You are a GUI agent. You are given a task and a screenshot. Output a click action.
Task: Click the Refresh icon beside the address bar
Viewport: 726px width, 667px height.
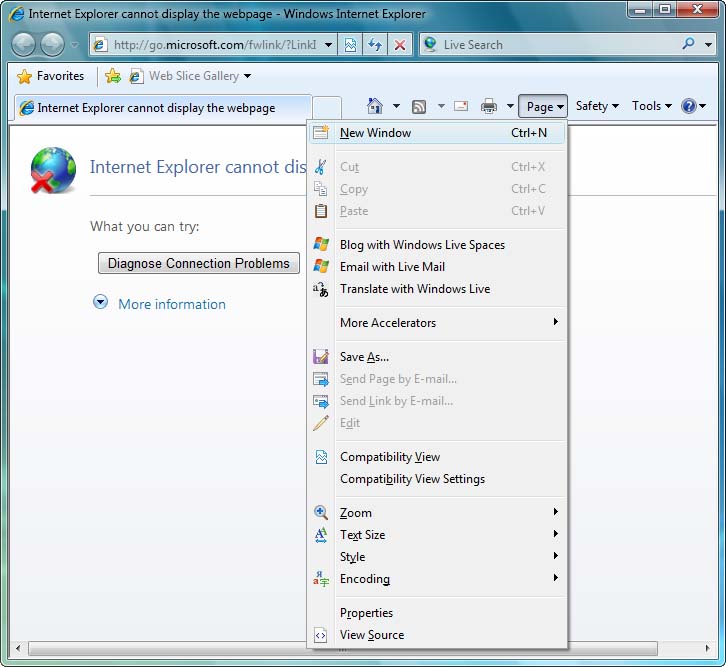coord(375,45)
